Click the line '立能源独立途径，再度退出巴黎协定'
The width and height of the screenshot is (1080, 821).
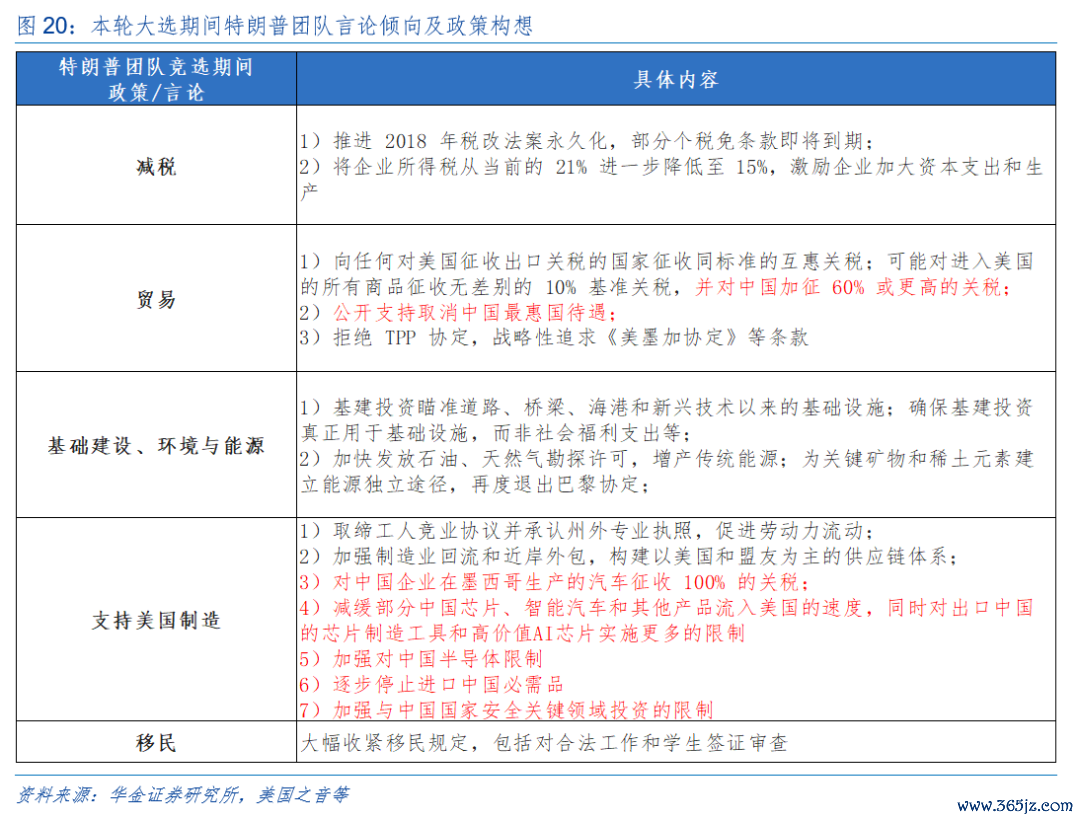tap(475, 484)
